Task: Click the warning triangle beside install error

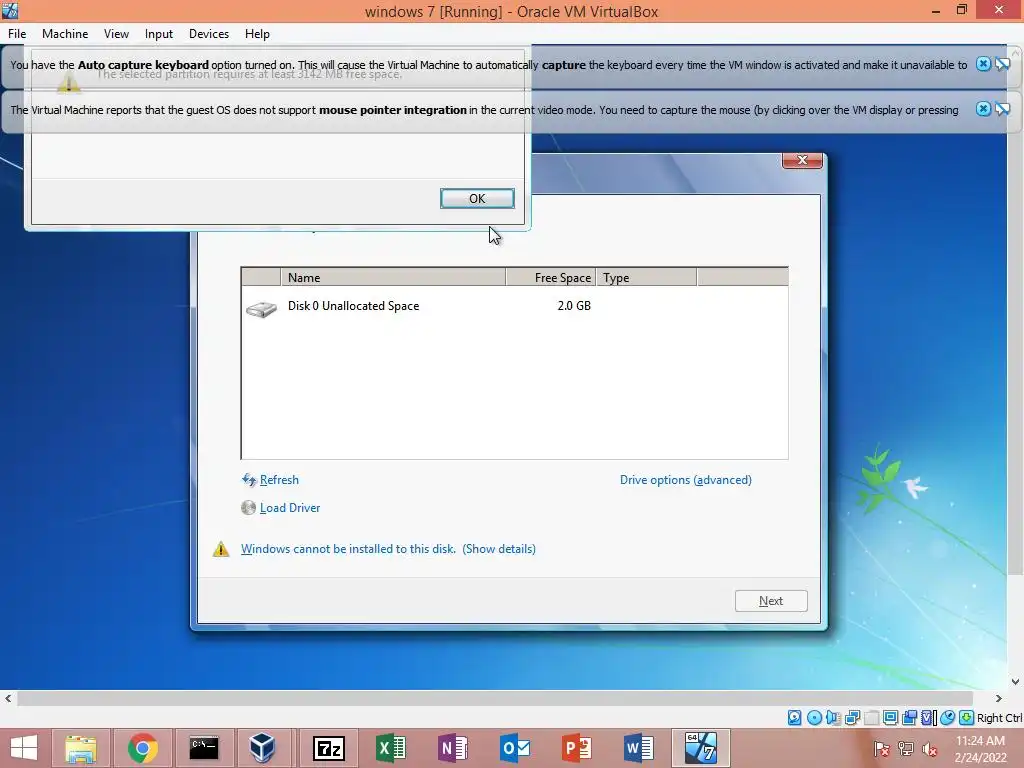Action: [x=221, y=549]
